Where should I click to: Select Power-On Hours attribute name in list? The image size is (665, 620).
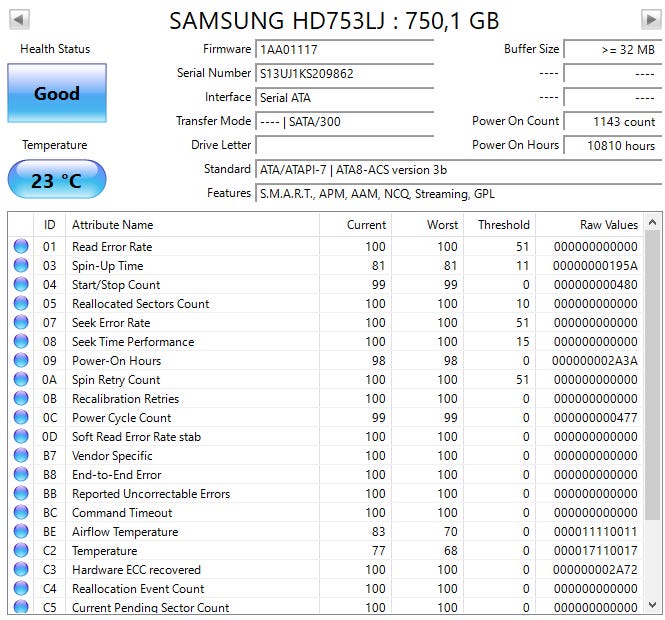(x=117, y=360)
